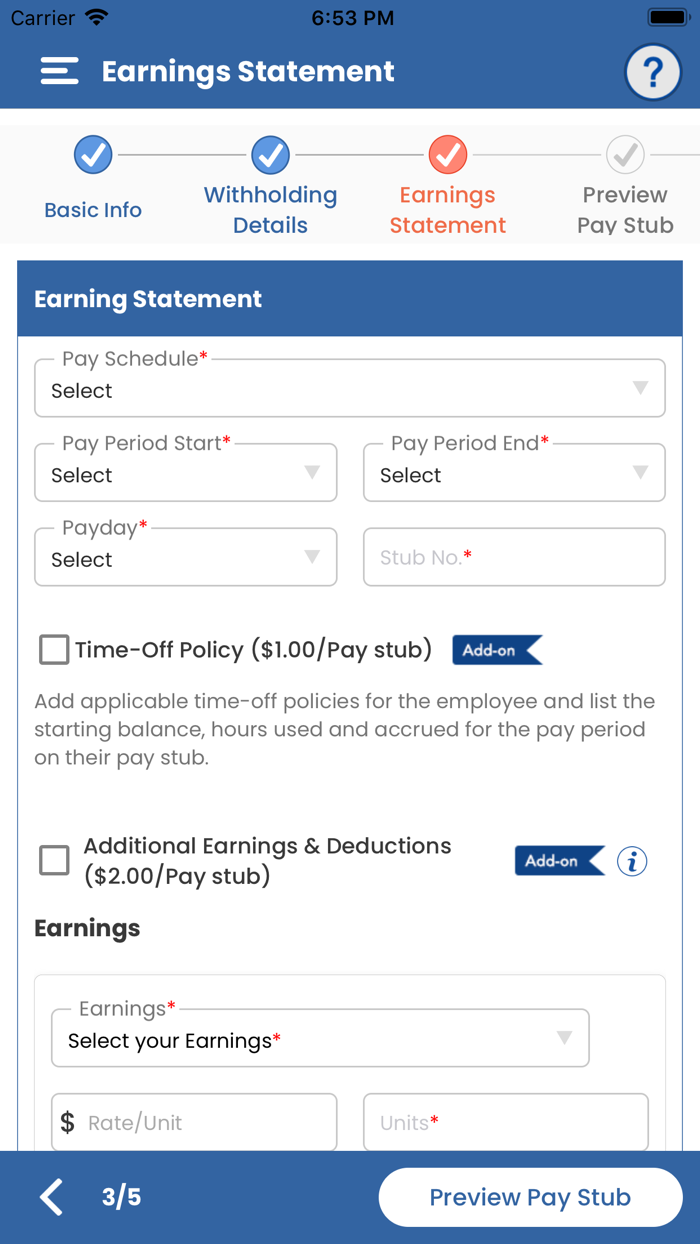Viewport: 700px width, 1244px height.
Task: Click the dollar sign in Rate/Unit field
Action: 66,1122
